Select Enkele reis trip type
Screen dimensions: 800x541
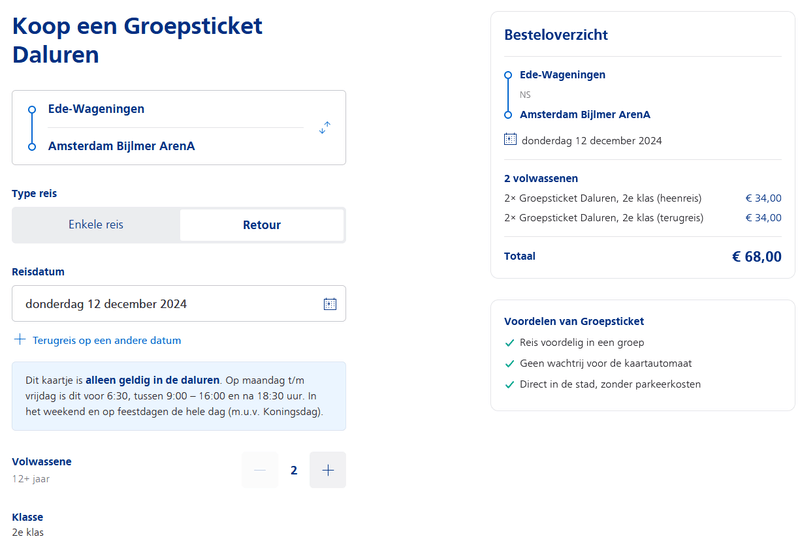pyautogui.click(x=96, y=225)
